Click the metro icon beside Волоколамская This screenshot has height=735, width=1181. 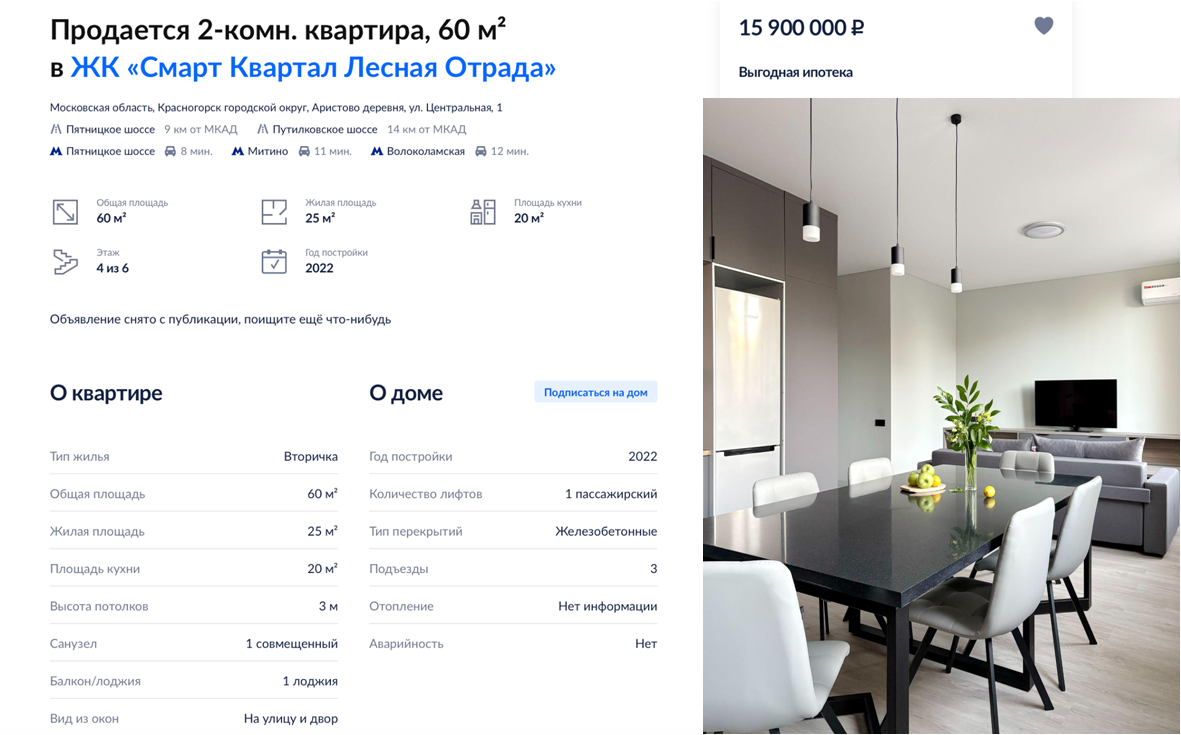click(377, 151)
